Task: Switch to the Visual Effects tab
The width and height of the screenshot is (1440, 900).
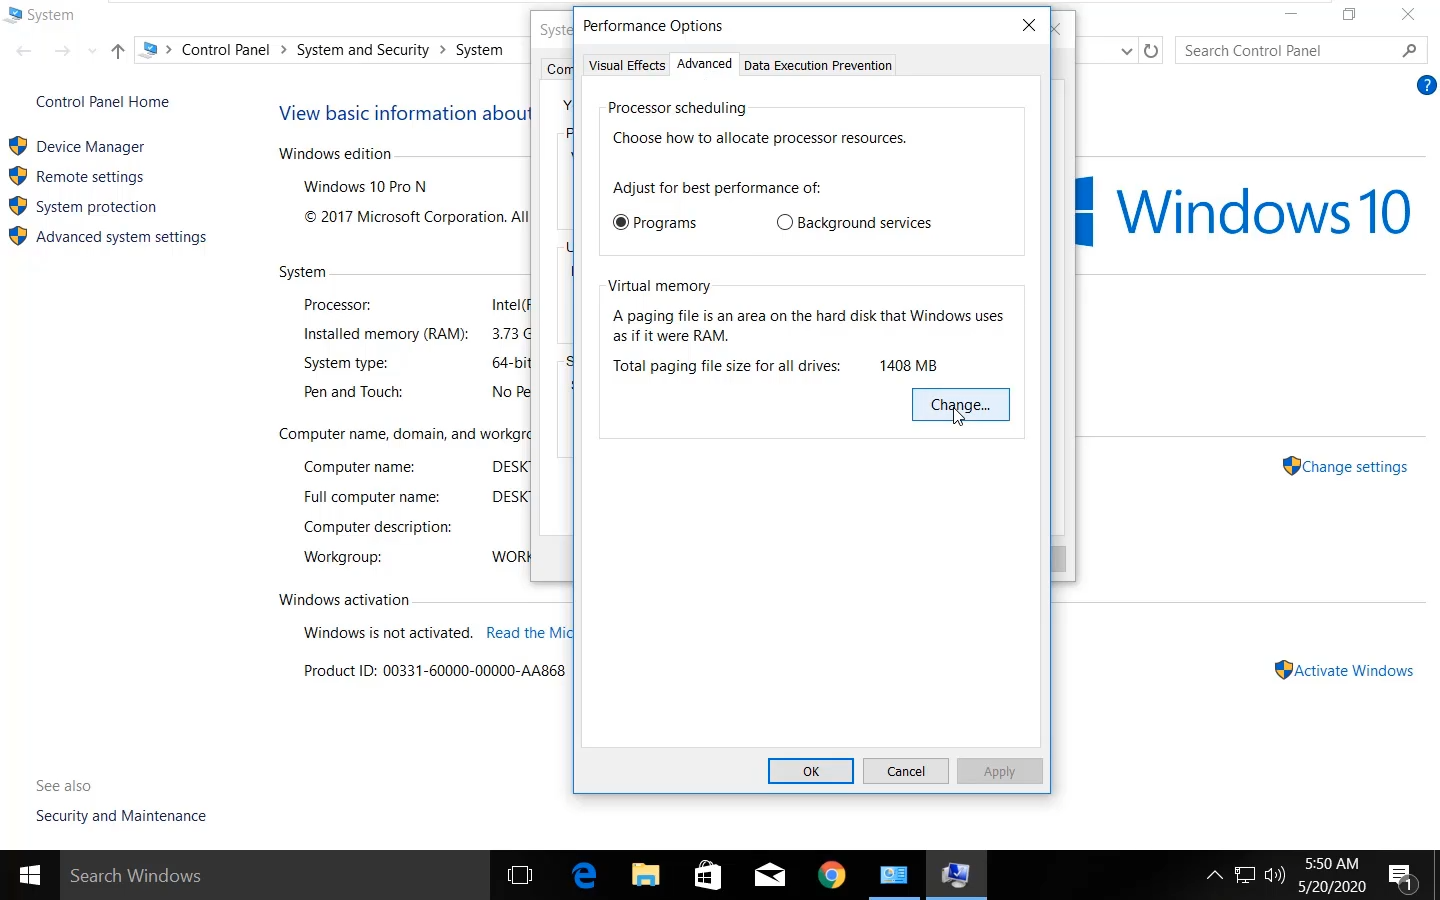Action: tap(627, 66)
